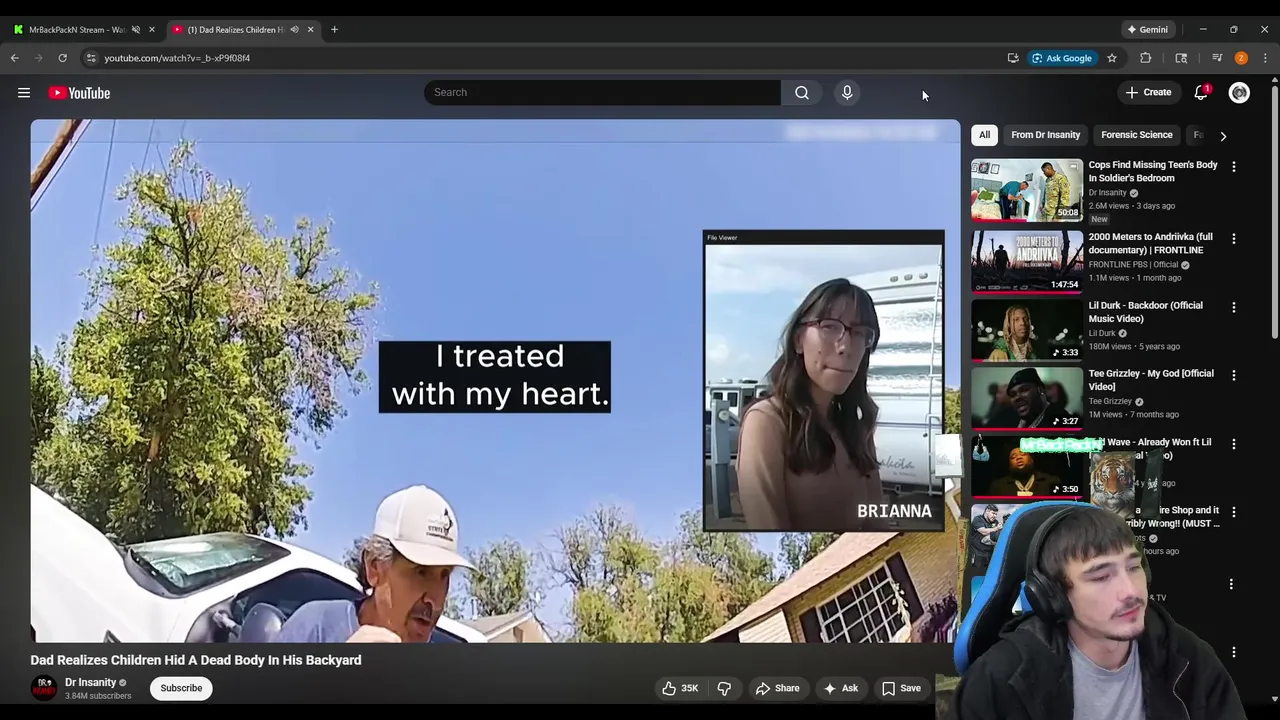
Task: Open options for 2000 Meters to Andriivka video
Action: point(1233,239)
